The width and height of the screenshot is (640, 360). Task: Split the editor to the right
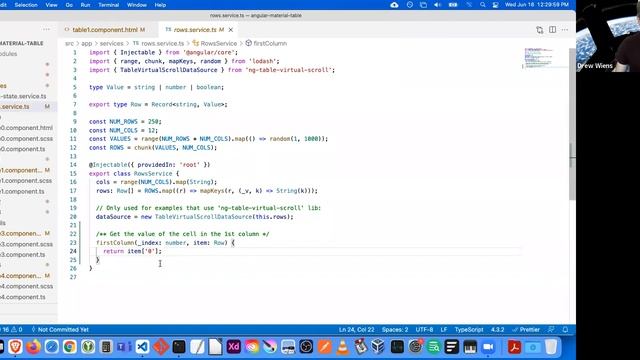(x=552, y=30)
